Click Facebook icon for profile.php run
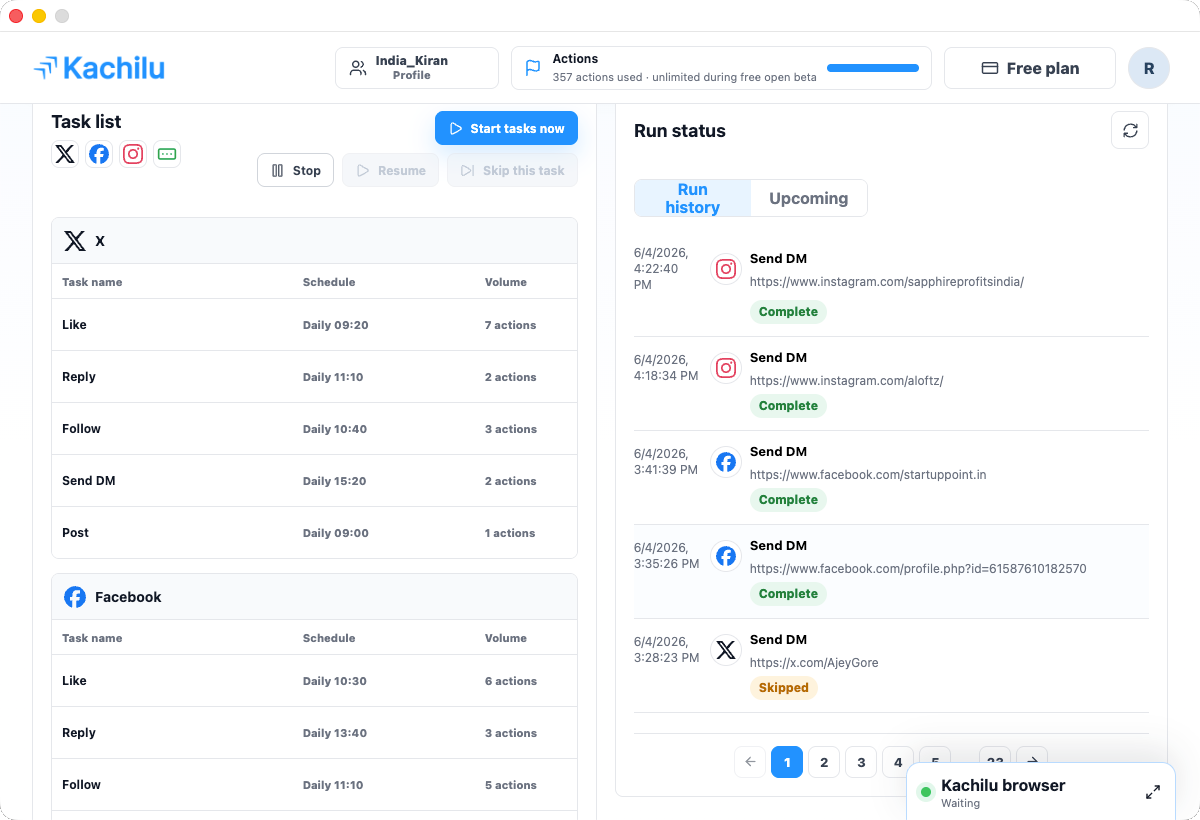This screenshot has width=1200, height=820. (x=727, y=556)
